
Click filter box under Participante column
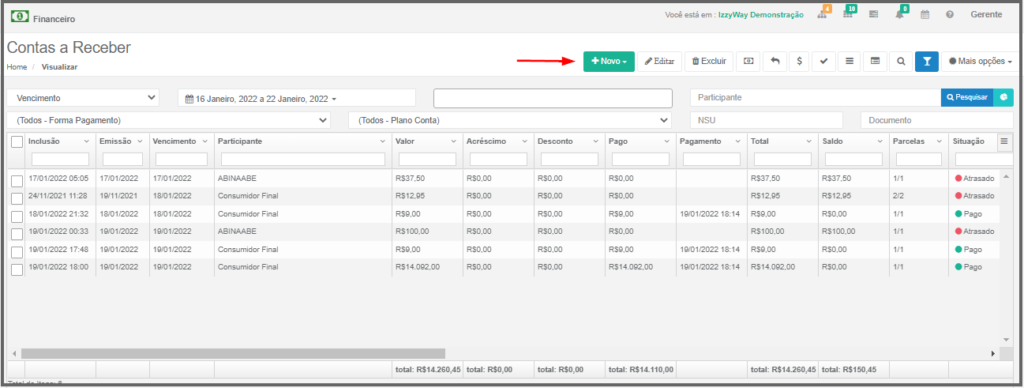pos(303,159)
